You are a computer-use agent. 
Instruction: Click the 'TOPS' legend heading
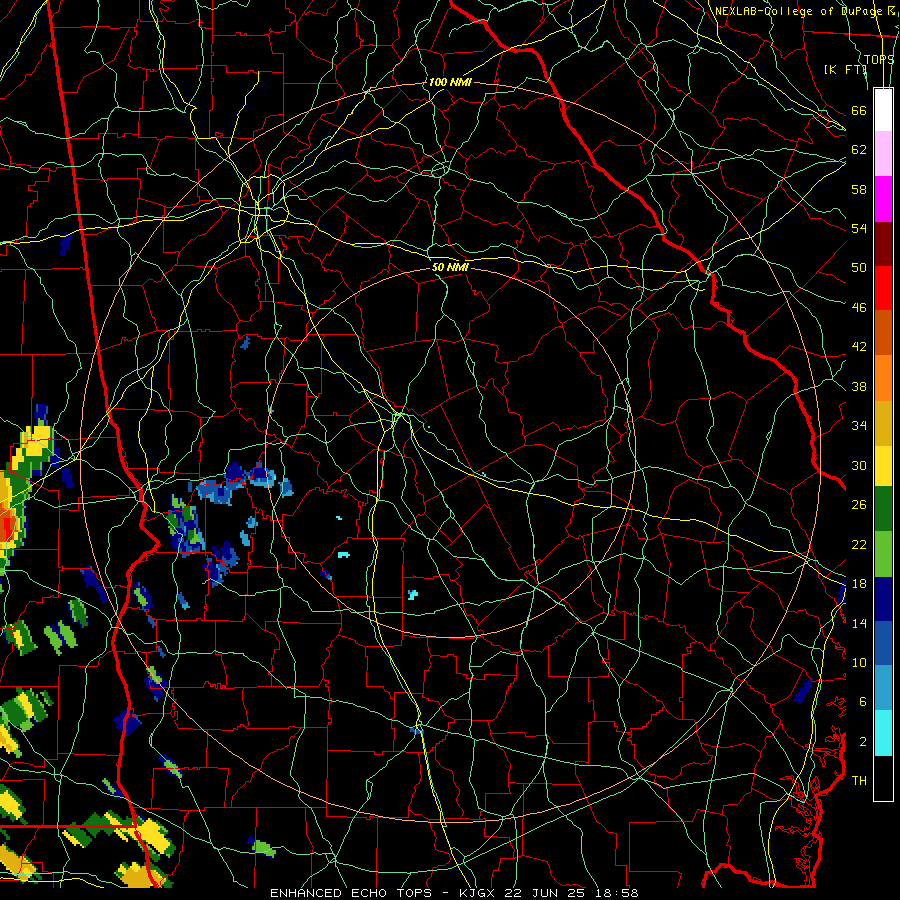(879, 60)
